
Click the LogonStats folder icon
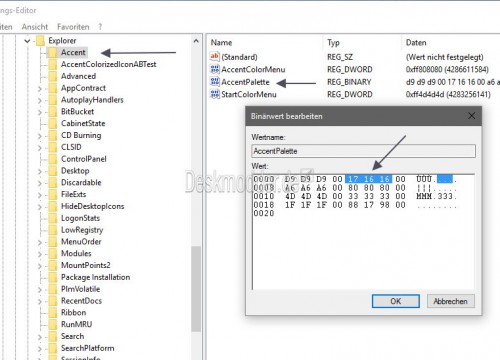pyautogui.click(x=52, y=218)
